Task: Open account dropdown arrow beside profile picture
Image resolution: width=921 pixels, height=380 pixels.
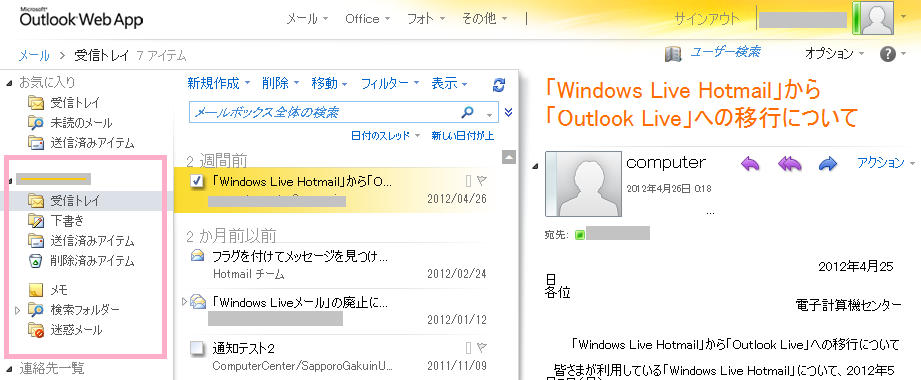Action: pos(904,16)
